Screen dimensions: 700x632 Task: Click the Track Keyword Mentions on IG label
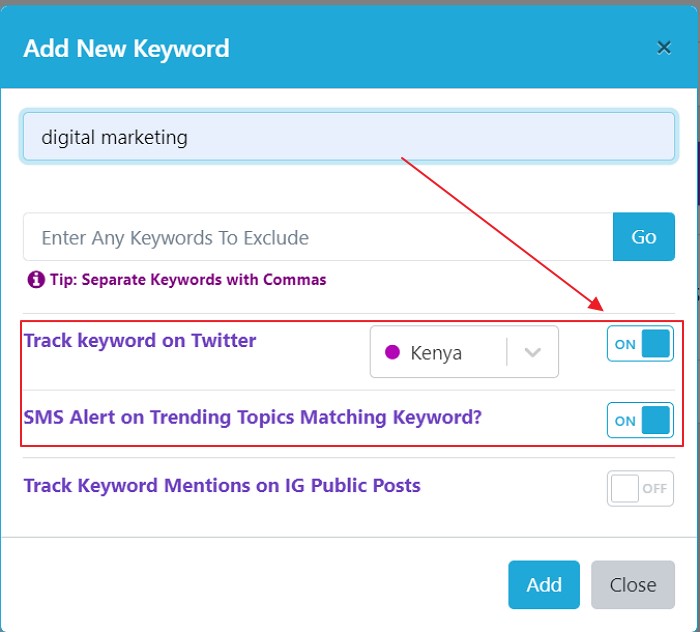click(222, 486)
